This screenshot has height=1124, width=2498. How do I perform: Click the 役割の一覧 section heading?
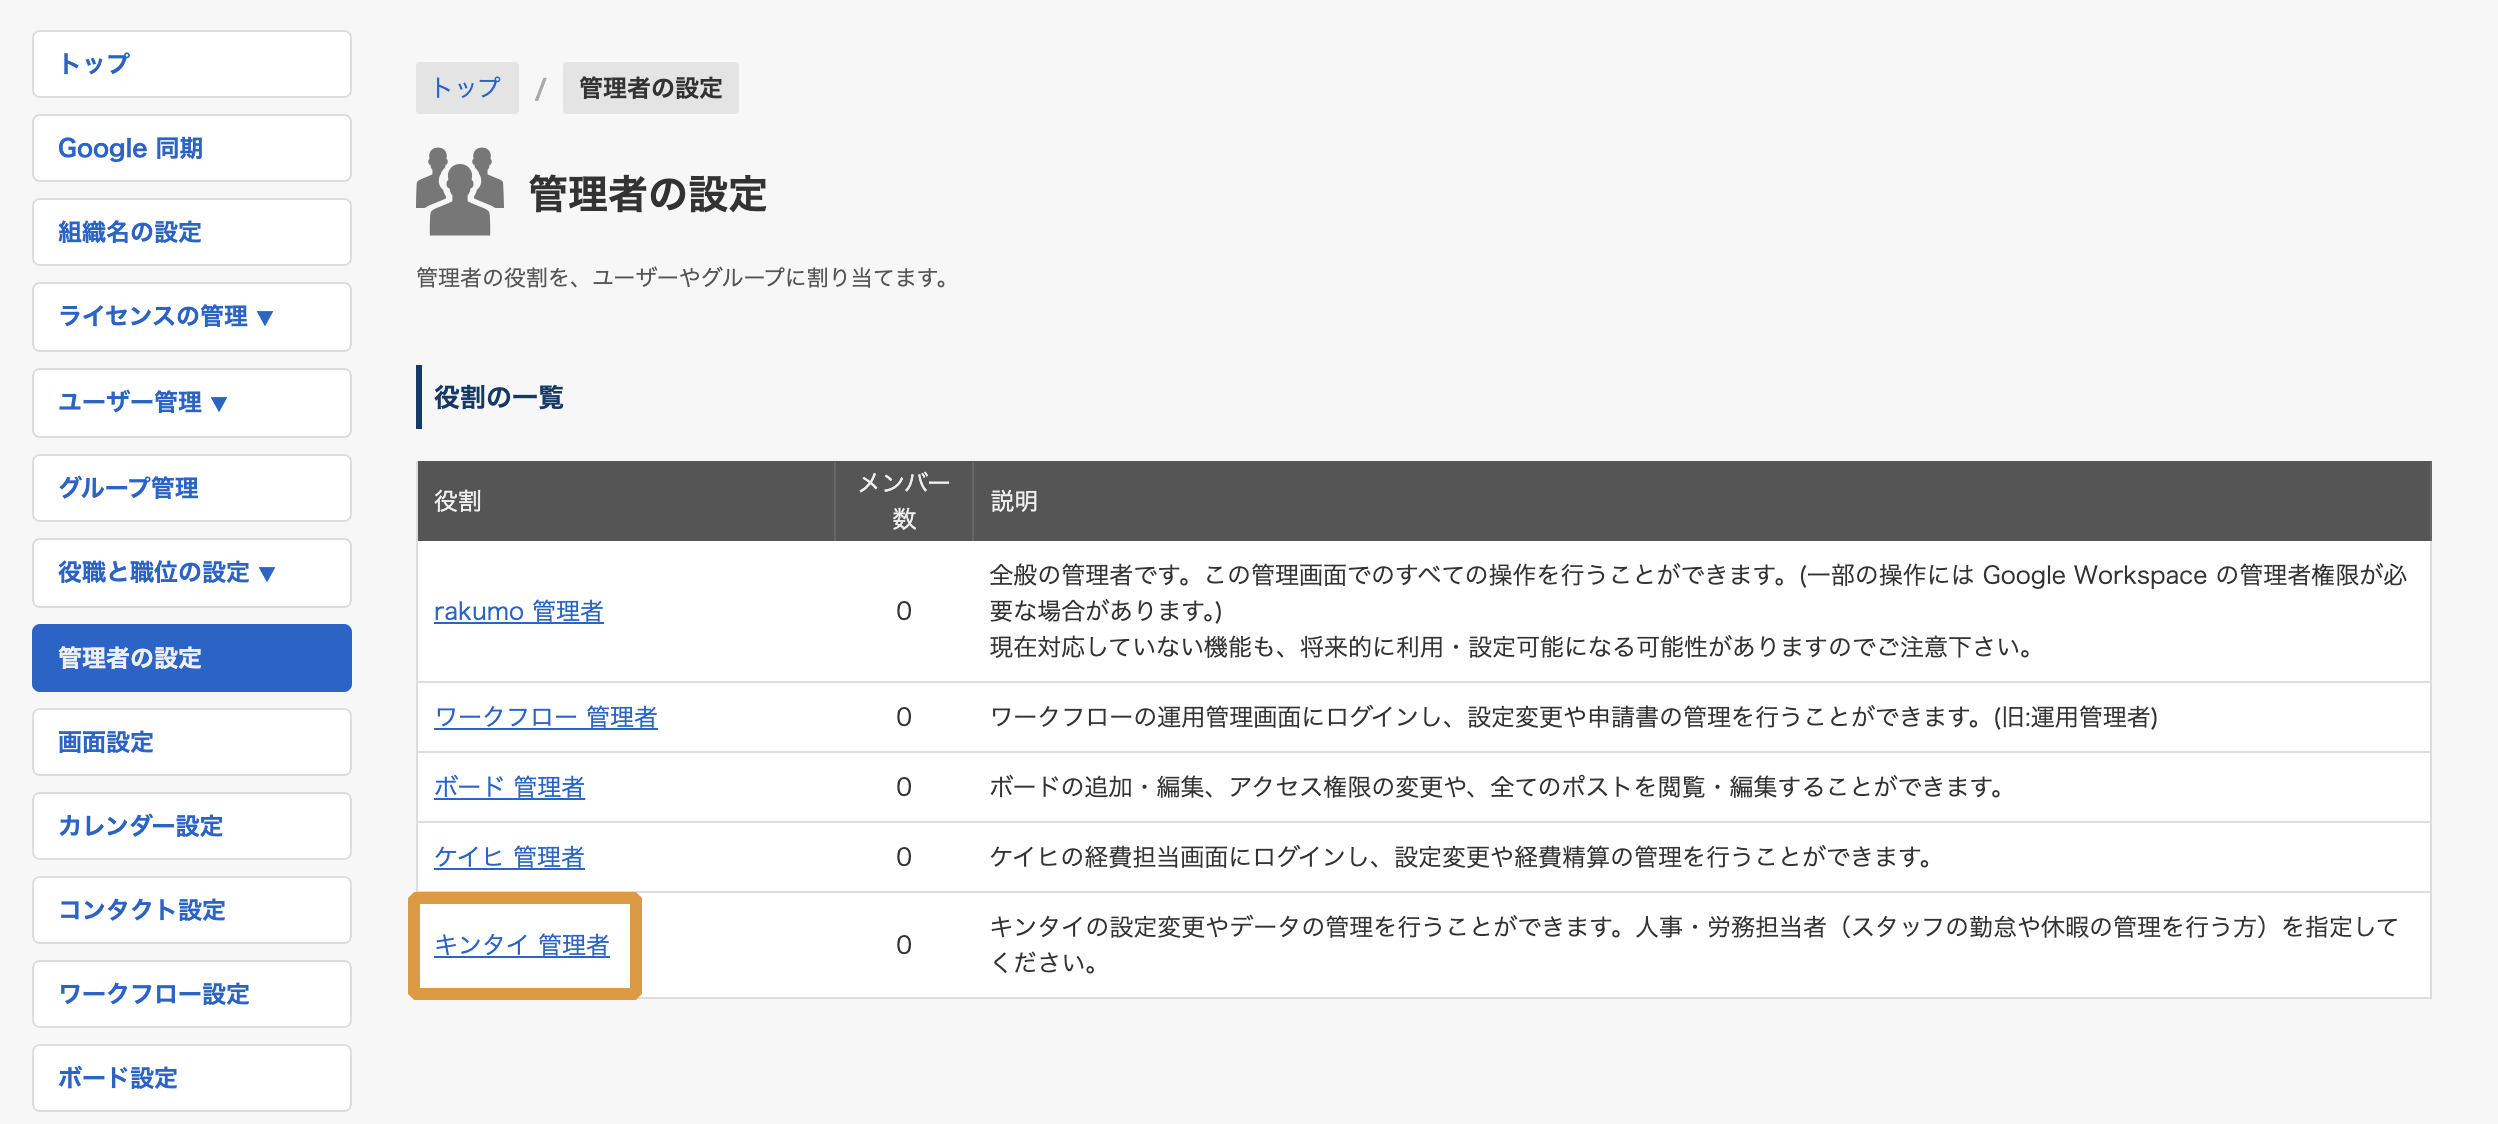[x=498, y=397]
